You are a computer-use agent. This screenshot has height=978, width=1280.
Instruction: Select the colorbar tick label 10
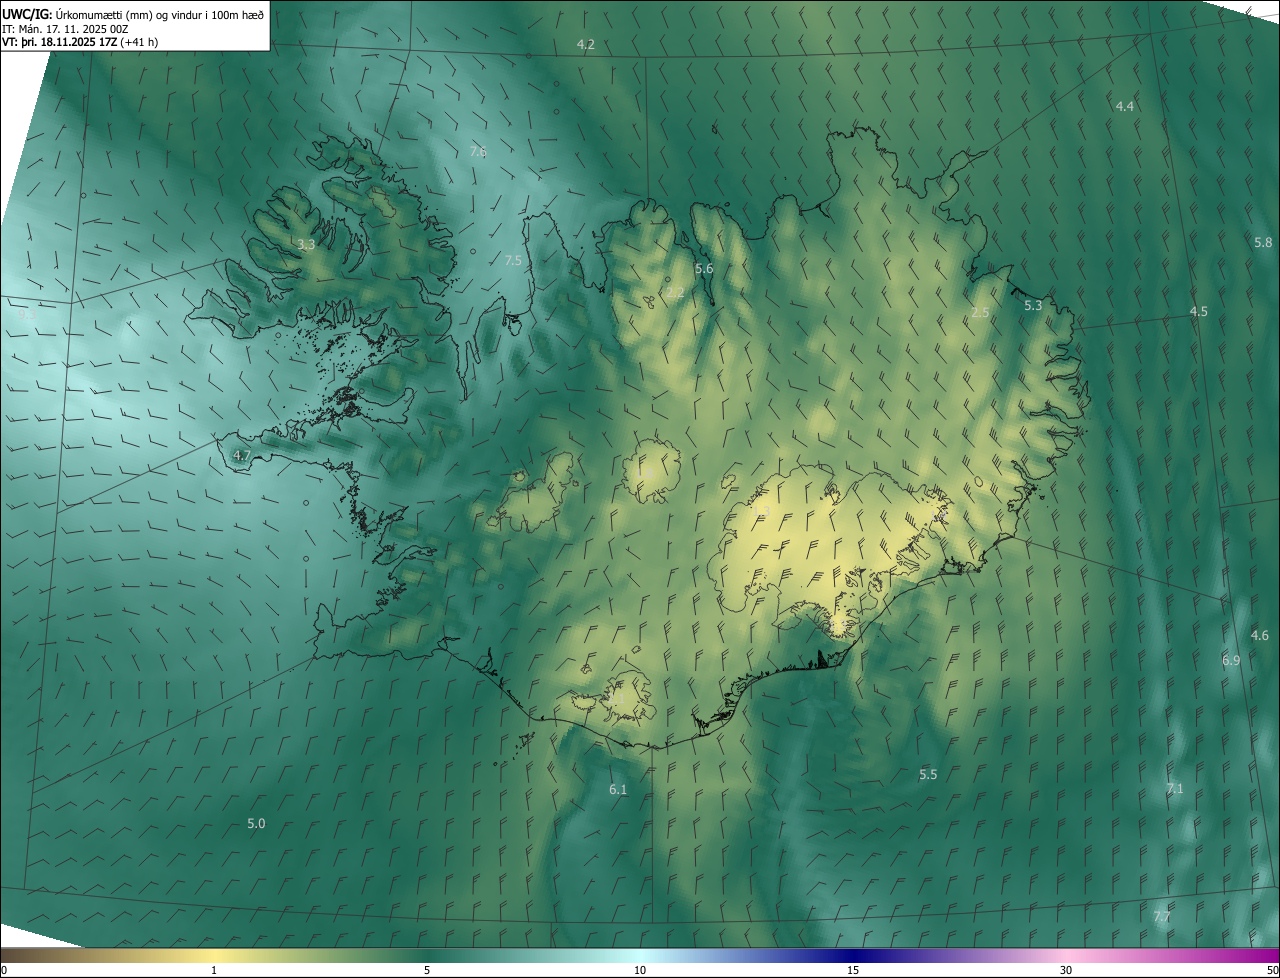tap(640, 971)
